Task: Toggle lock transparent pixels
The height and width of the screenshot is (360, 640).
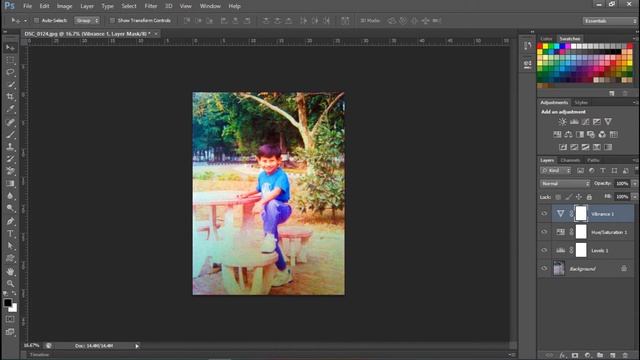Action: [558, 197]
